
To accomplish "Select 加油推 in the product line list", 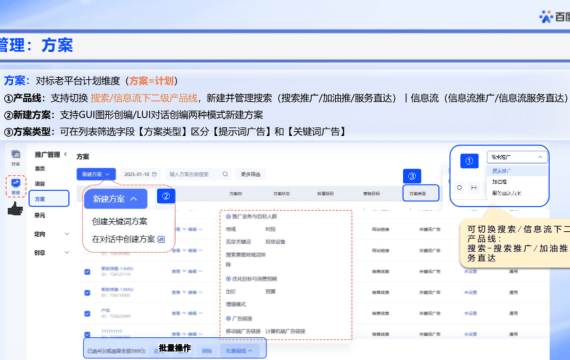I will [499, 182].
